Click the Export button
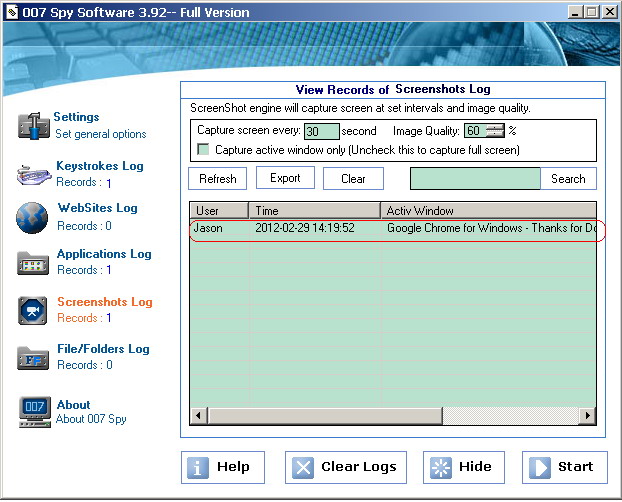The height and width of the screenshot is (502, 622). coord(285,178)
